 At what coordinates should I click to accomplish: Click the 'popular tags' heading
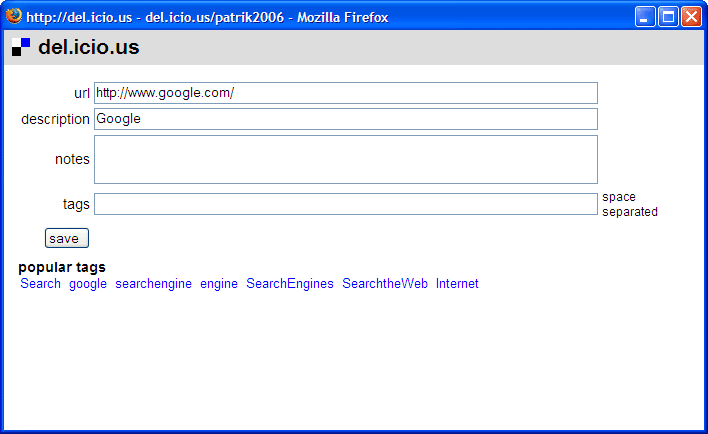pyautogui.click(x=62, y=267)
